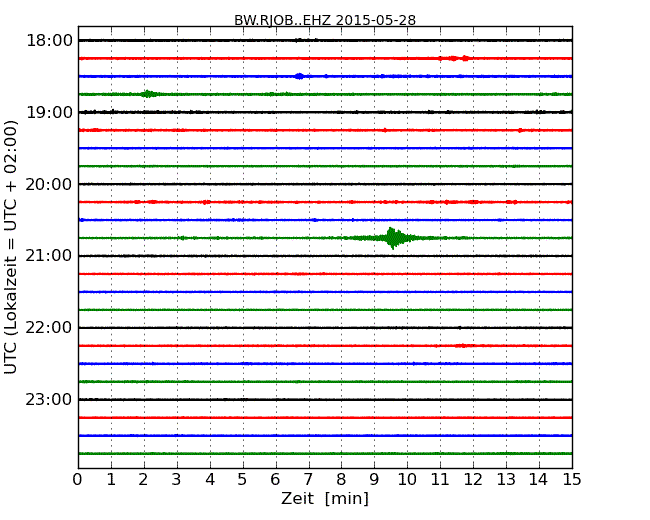The image size is (650, 520).
Task: Click the x-axis tick label 10
Action: (407, 480)
